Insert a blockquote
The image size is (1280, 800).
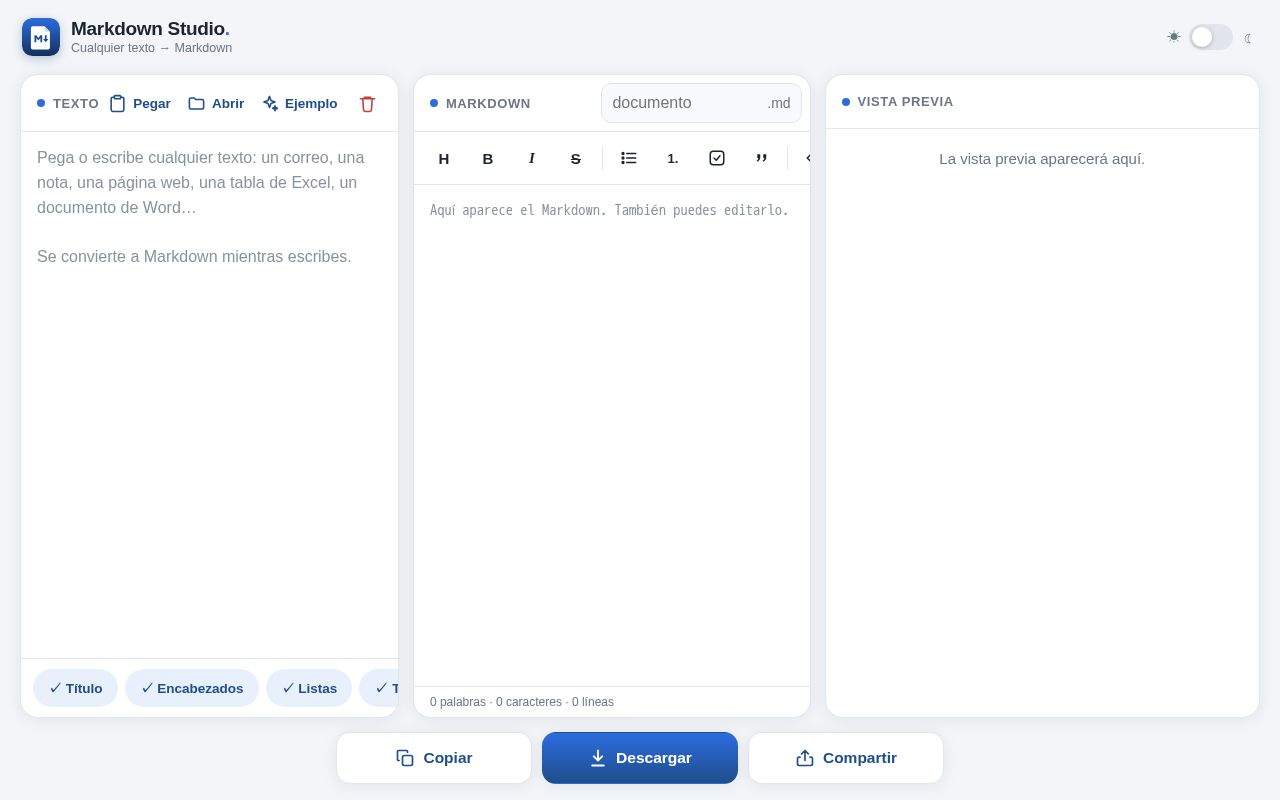pyautogui.click(x=761, y=158)
